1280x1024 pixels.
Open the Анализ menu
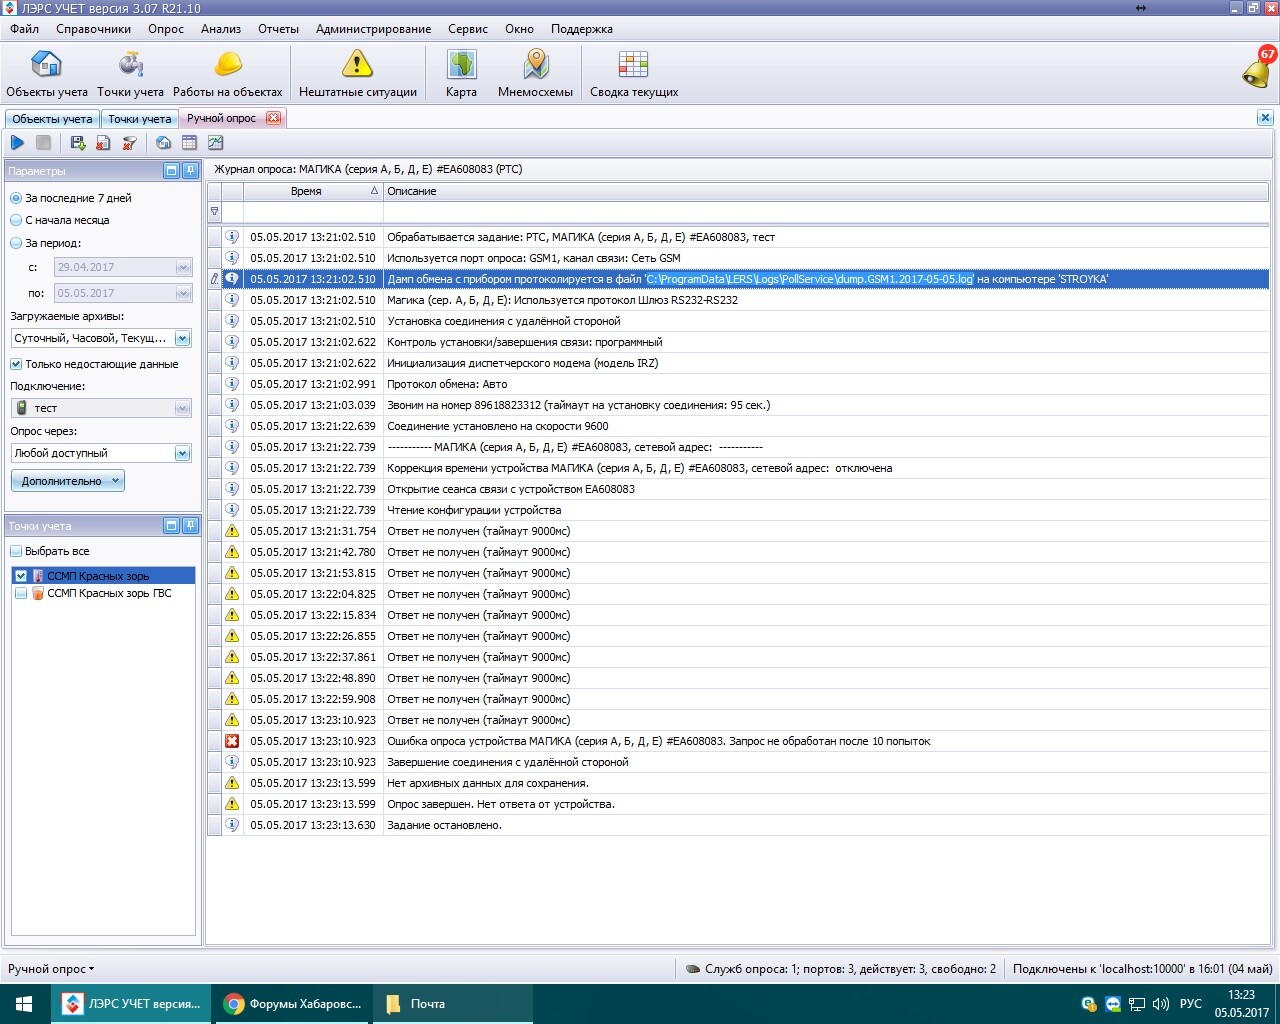(221, 29)
